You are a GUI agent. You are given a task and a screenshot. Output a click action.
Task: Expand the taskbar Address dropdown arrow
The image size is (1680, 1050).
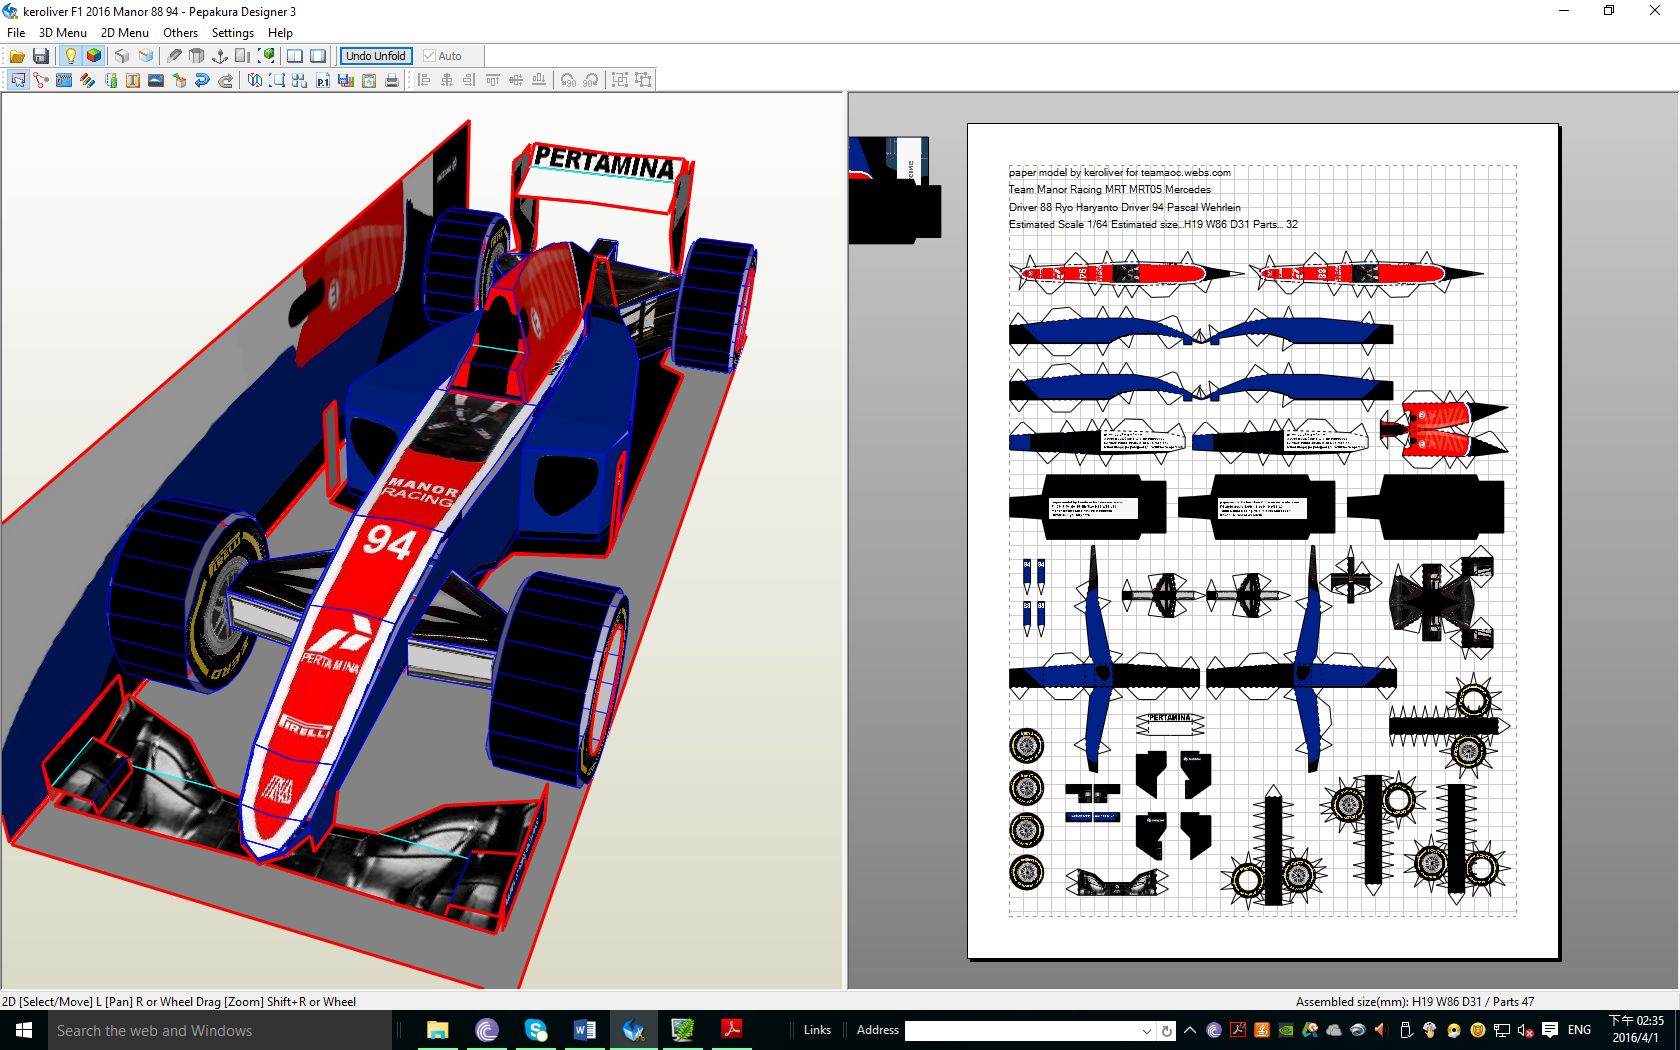1147,1031
